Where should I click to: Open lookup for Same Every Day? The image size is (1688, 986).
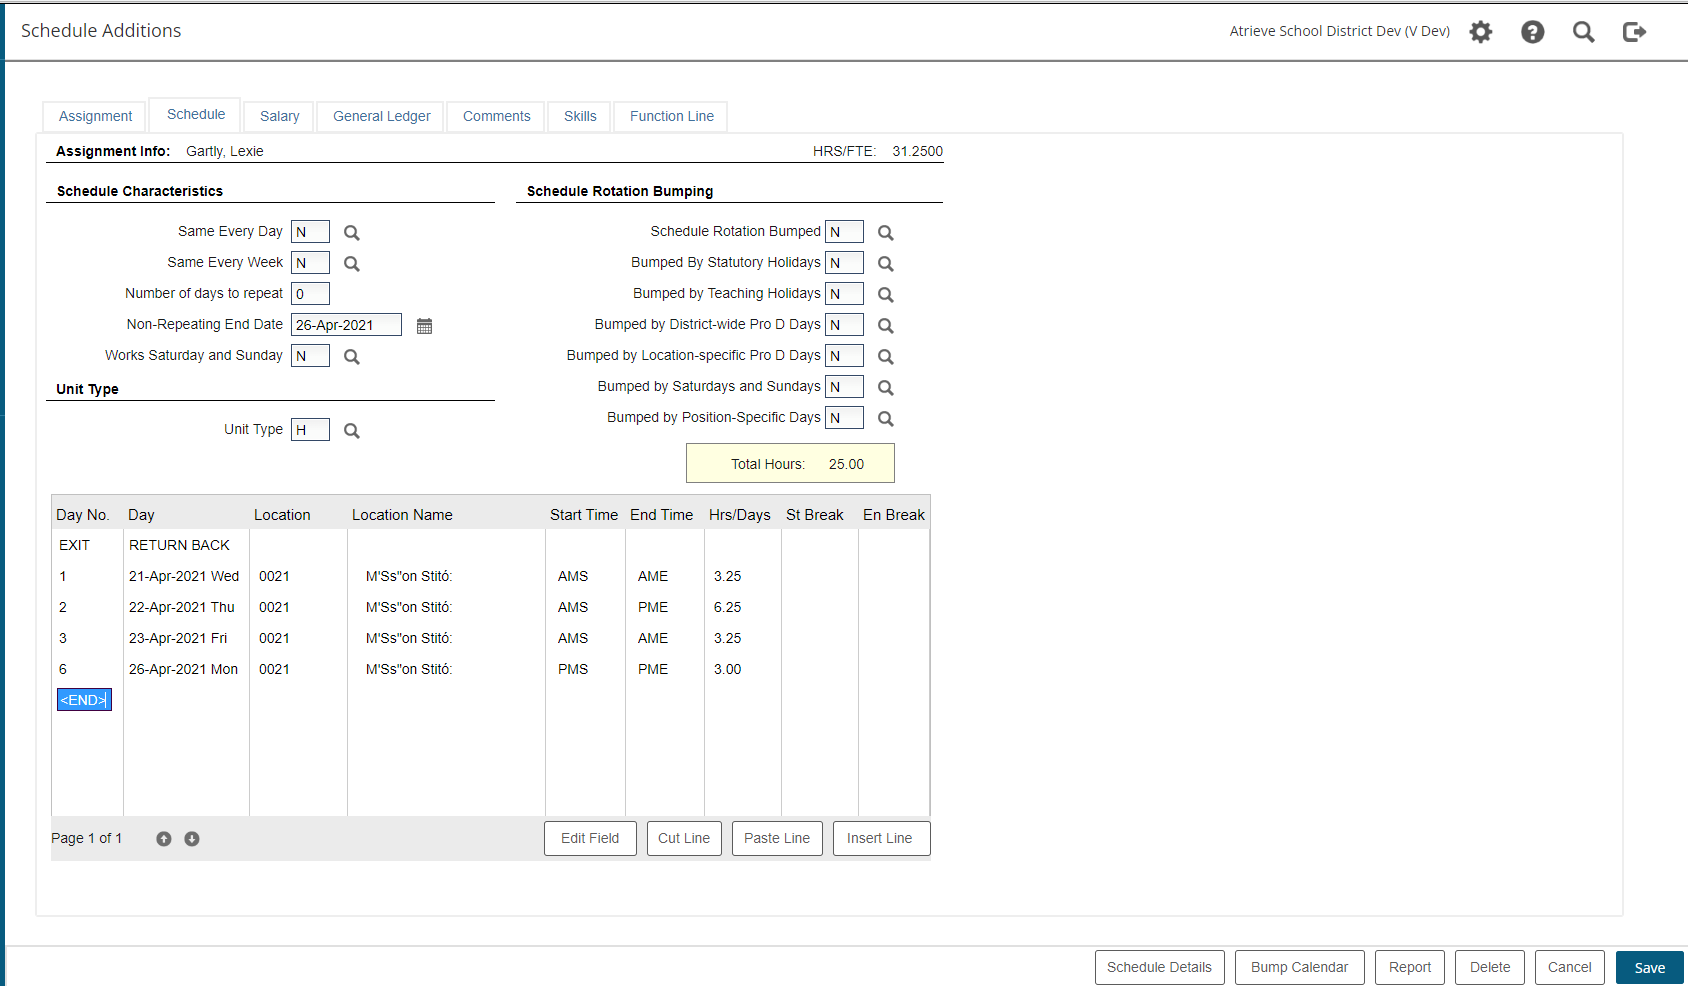point(352,233)
